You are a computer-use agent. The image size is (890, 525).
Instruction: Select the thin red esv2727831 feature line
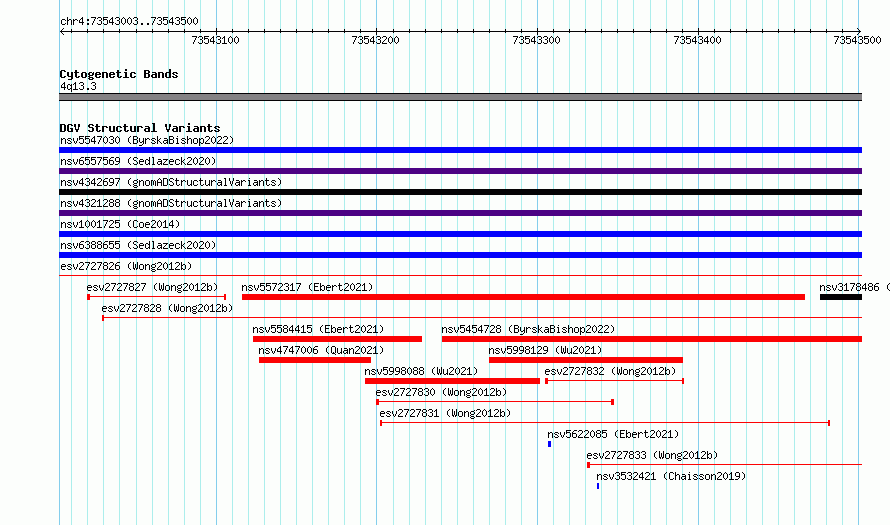click(605, 423)
